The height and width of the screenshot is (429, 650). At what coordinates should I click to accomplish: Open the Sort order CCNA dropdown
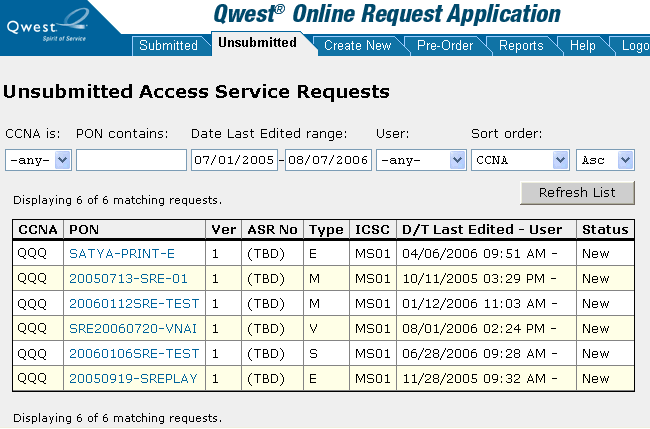click(520, 160)
